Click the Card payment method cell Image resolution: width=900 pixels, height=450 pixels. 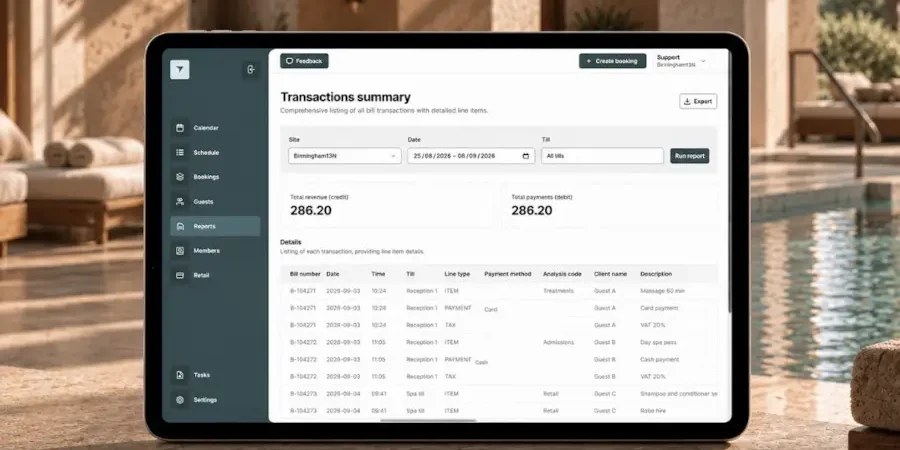tap(491, 310)
